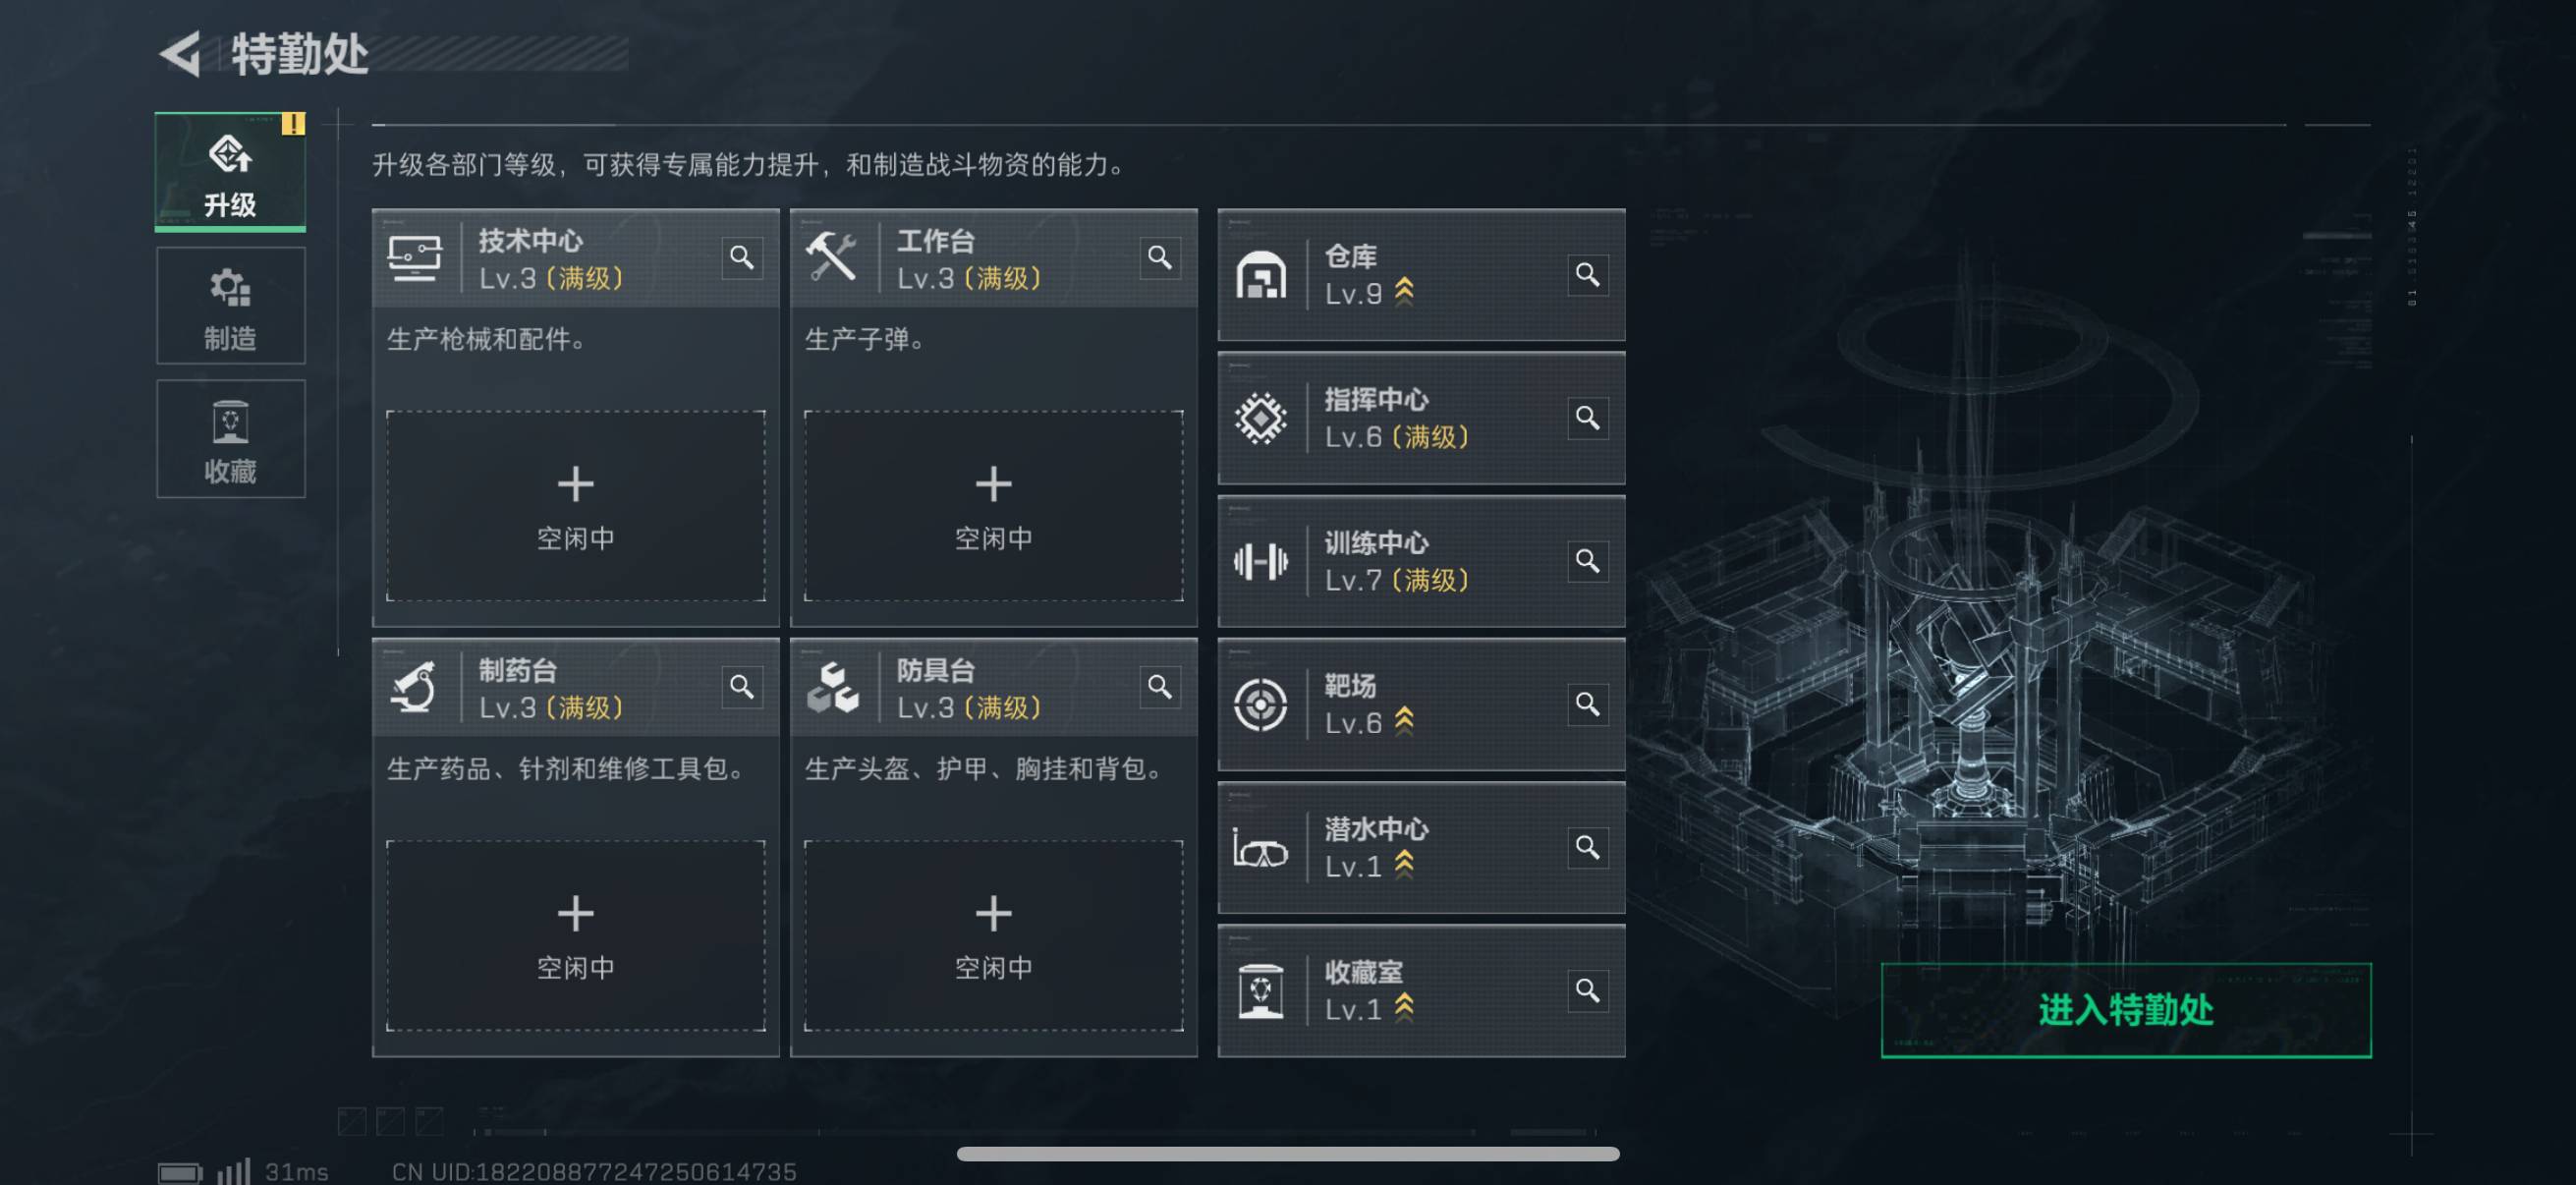Viewport: 2576px width, 1185px height.
Task: Open magnifier on 训练中心 row
Action: (x=1588, y=561)
